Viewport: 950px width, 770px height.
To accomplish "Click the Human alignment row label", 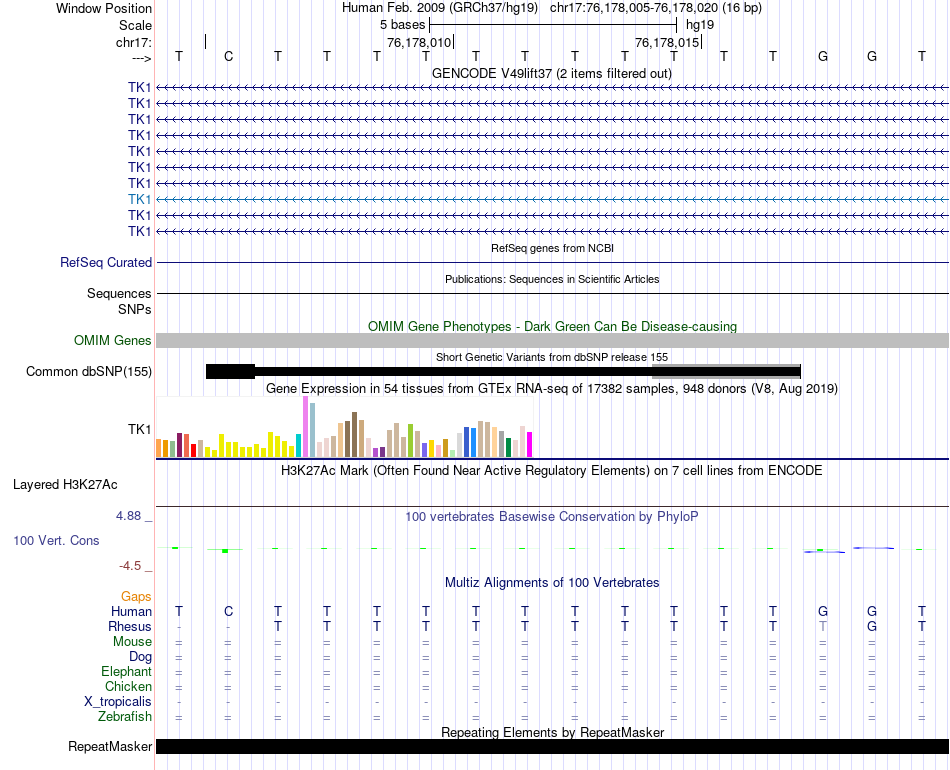I will coord(131,611).
